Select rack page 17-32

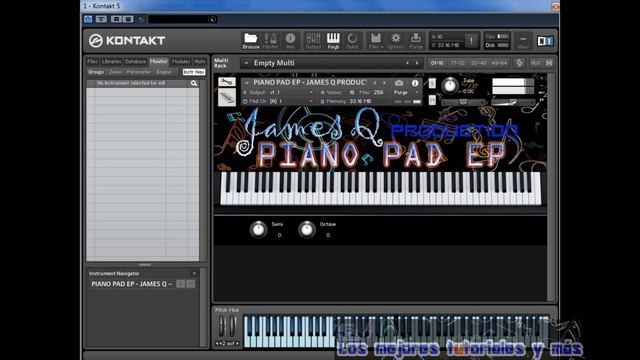tap(458, 63)
